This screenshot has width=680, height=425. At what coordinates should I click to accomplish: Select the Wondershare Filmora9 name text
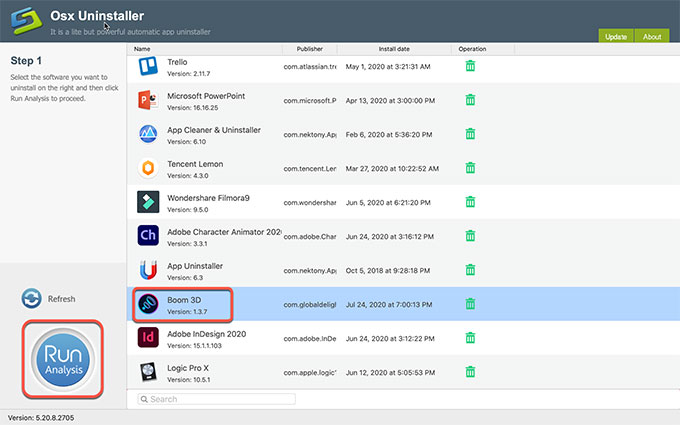tap(209, 198)
